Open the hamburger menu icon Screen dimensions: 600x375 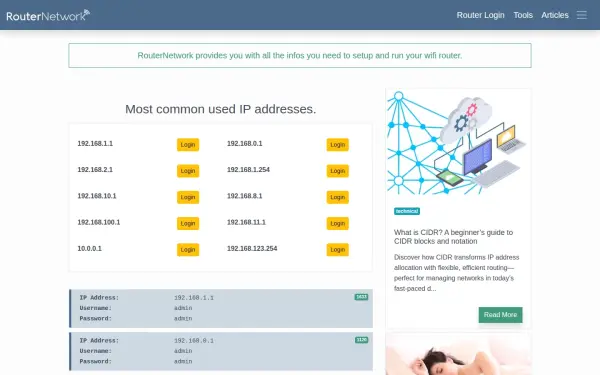point(582,15)
